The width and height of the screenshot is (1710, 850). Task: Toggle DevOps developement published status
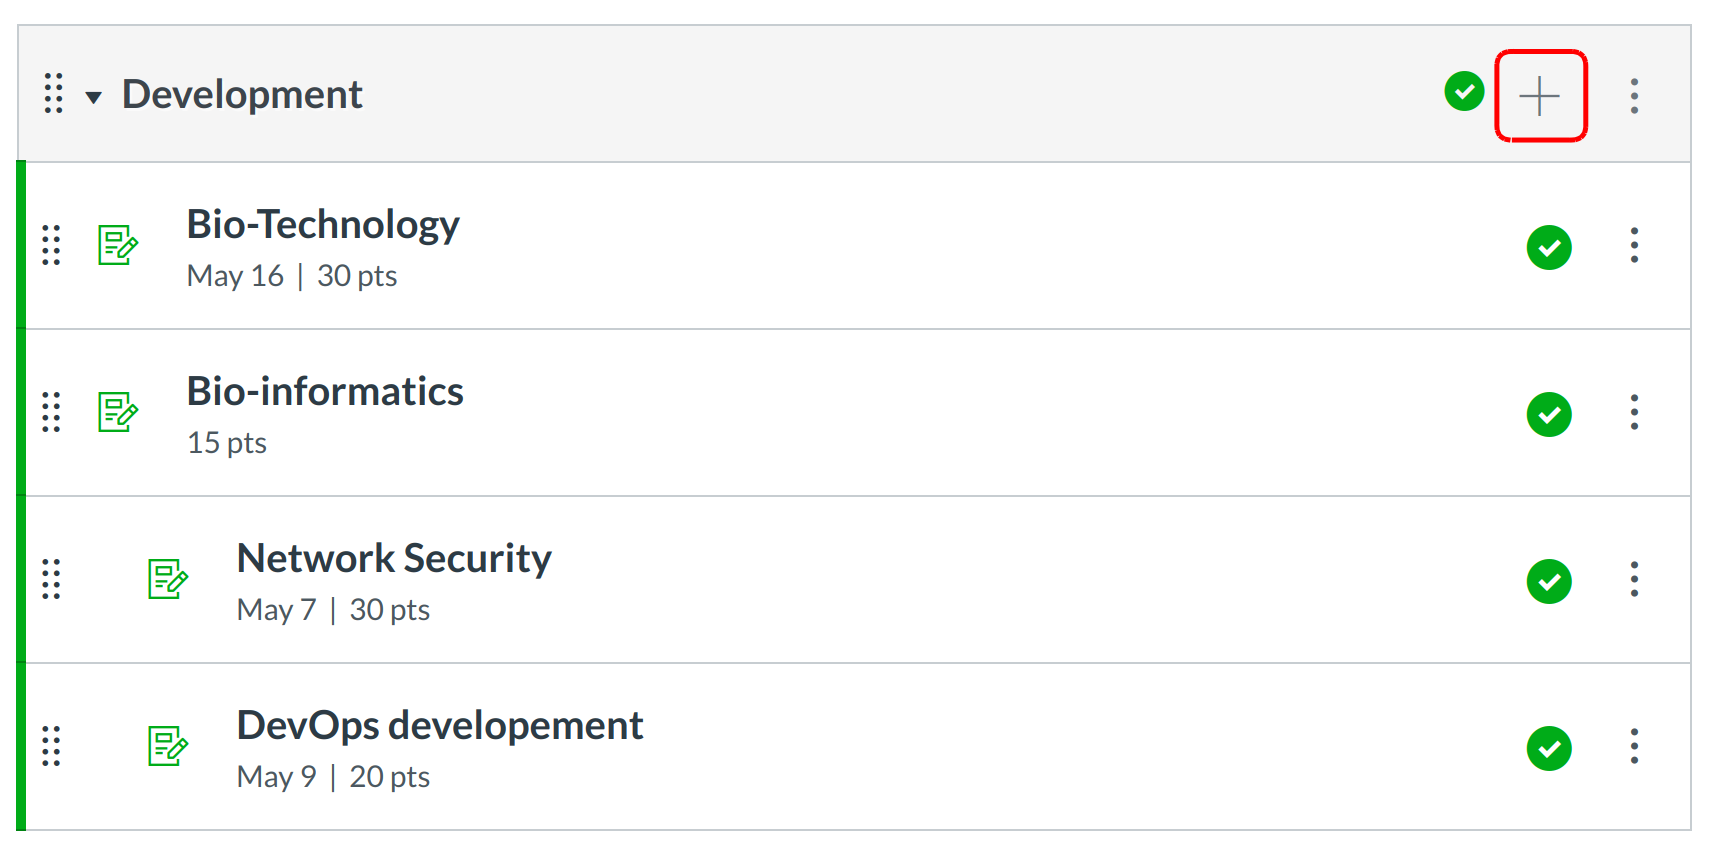click(1548, 748)
